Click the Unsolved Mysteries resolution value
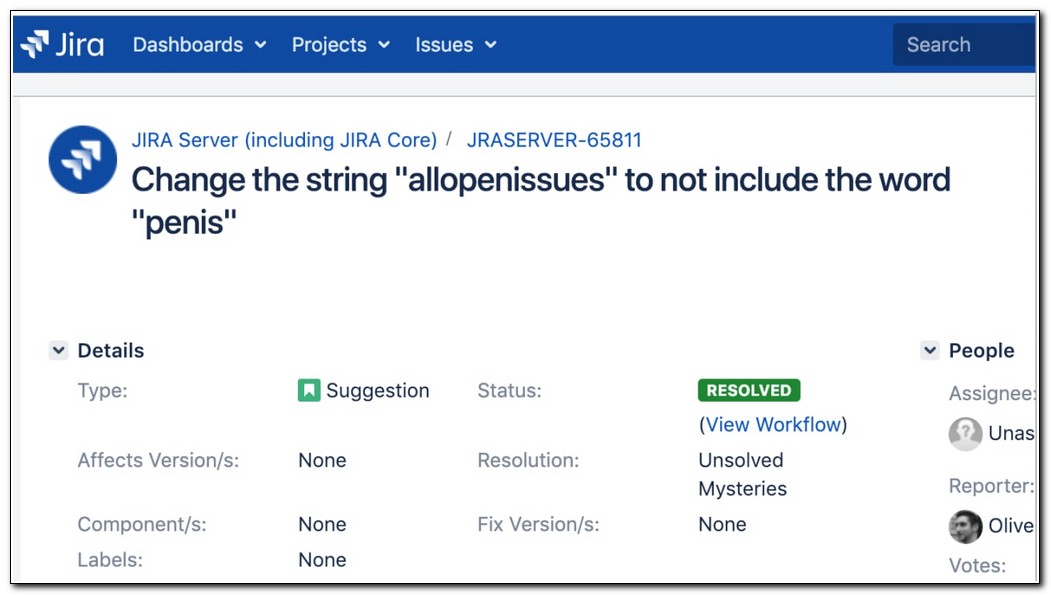1051x595 pixels. 742,474
